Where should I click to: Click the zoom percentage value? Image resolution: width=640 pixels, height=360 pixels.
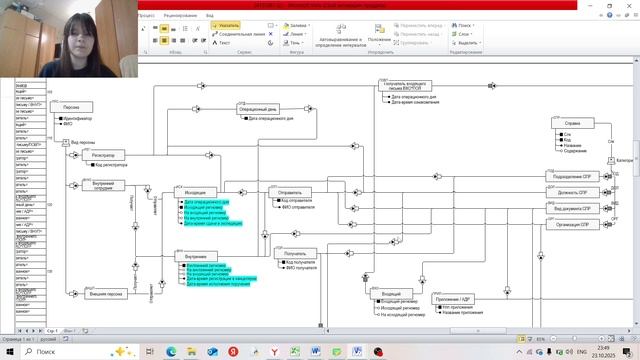(x=540, y=339)
